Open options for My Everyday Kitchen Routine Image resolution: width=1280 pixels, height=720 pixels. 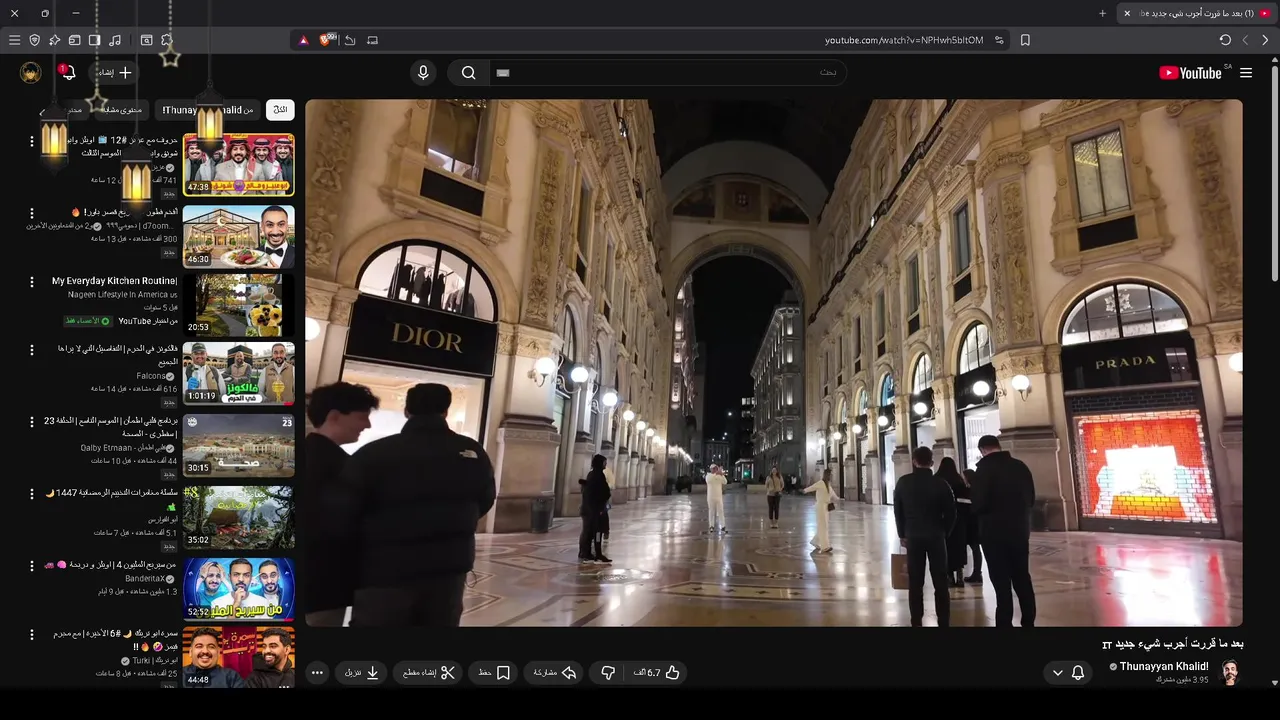[x=32, y=282]
